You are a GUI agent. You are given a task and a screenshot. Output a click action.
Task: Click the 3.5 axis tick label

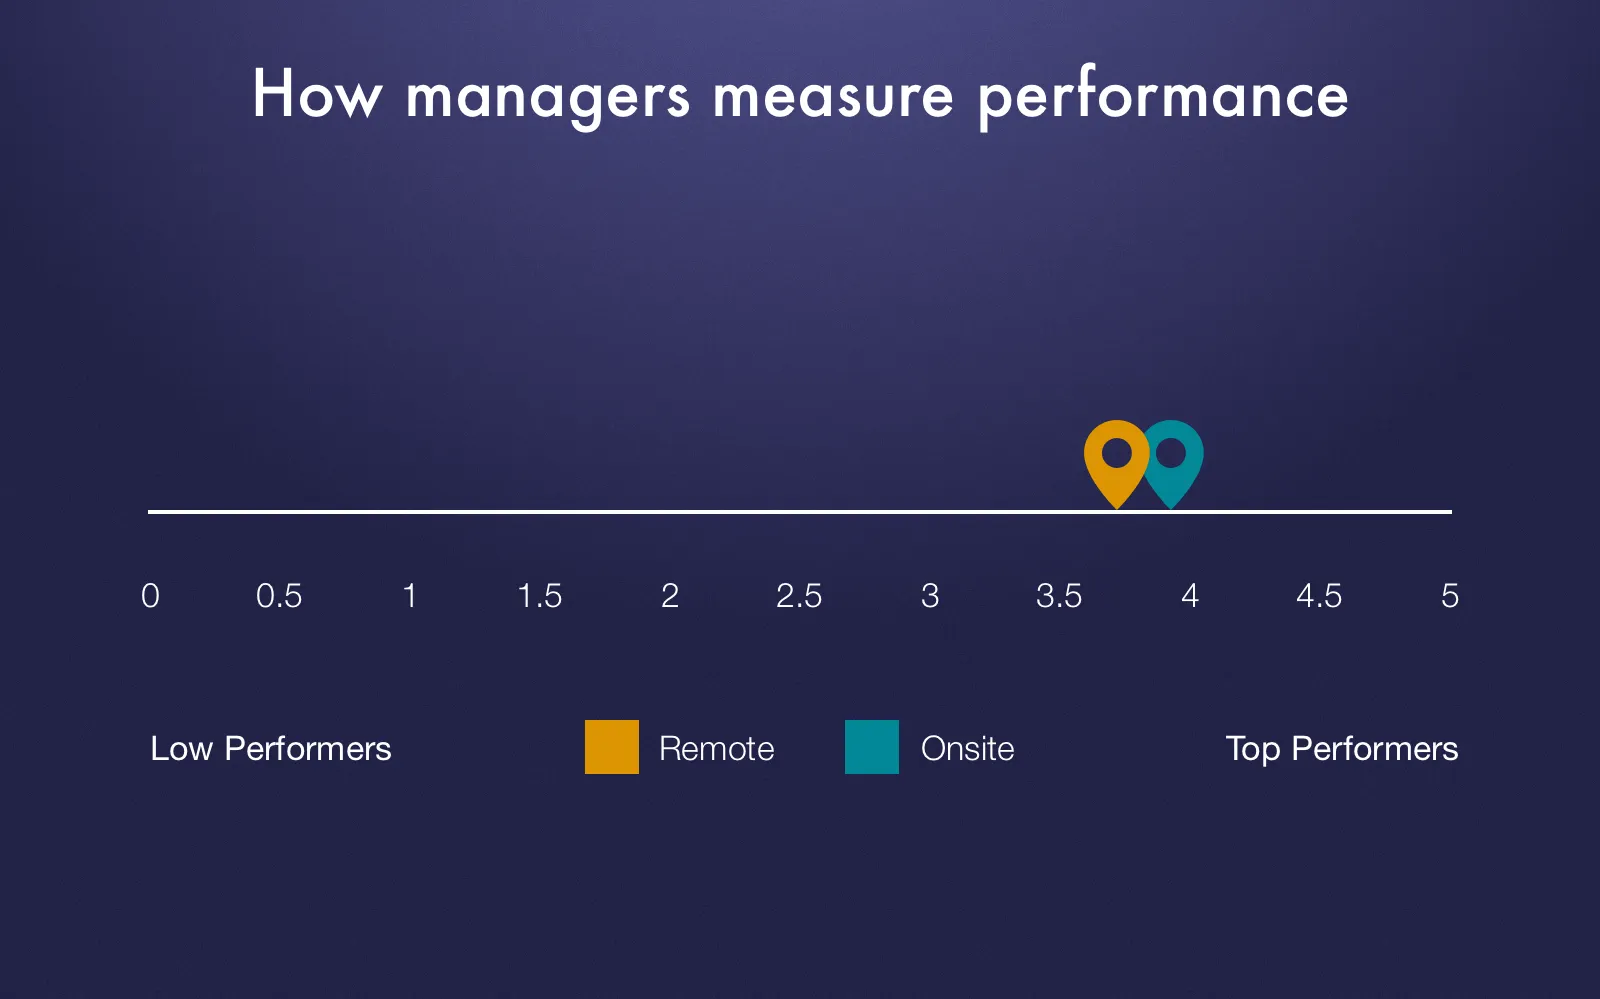coord(1059,596)
